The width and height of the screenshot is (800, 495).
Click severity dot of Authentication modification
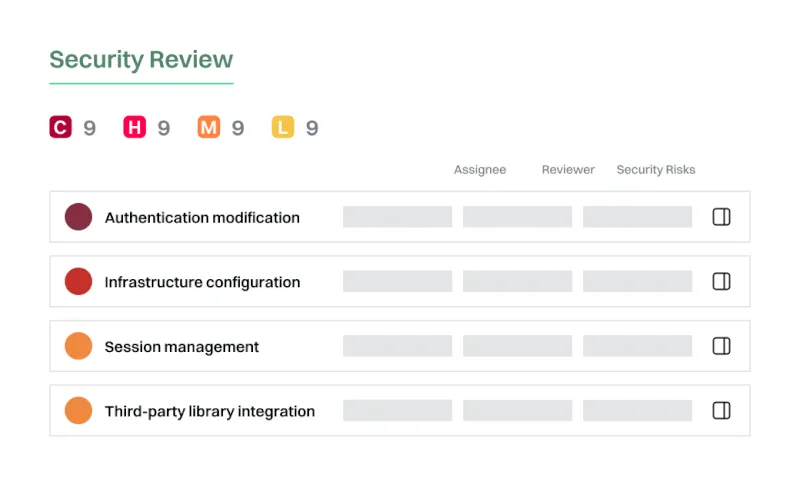(79, 217)
